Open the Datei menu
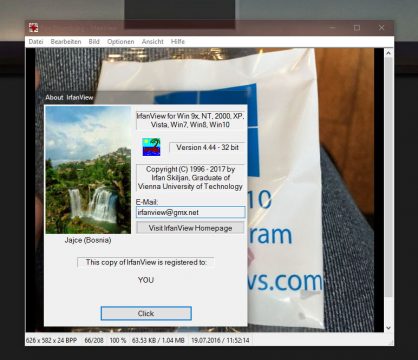418x360 pixels. tap(36, 42)
